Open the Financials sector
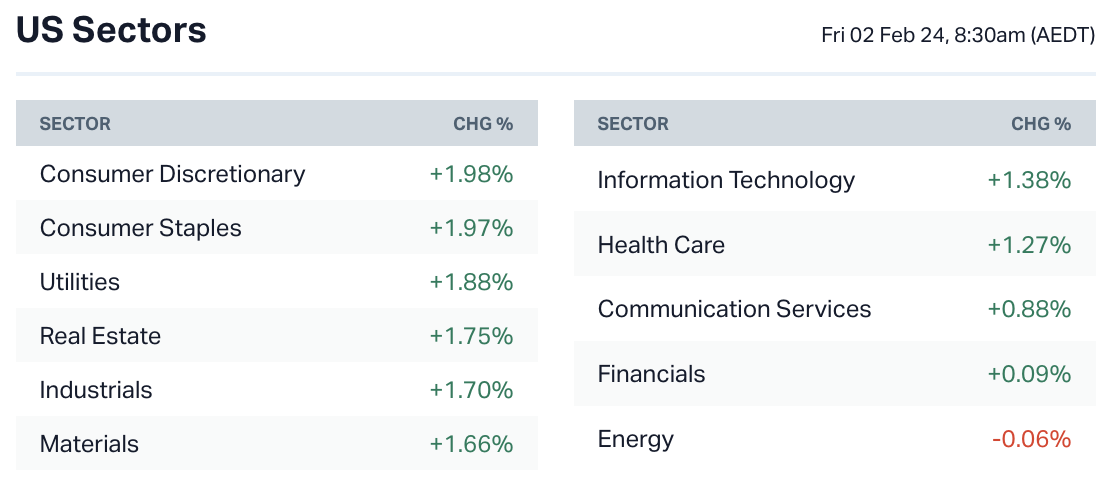The height and width of the screenshot is (494, 1100). point(651,374)
